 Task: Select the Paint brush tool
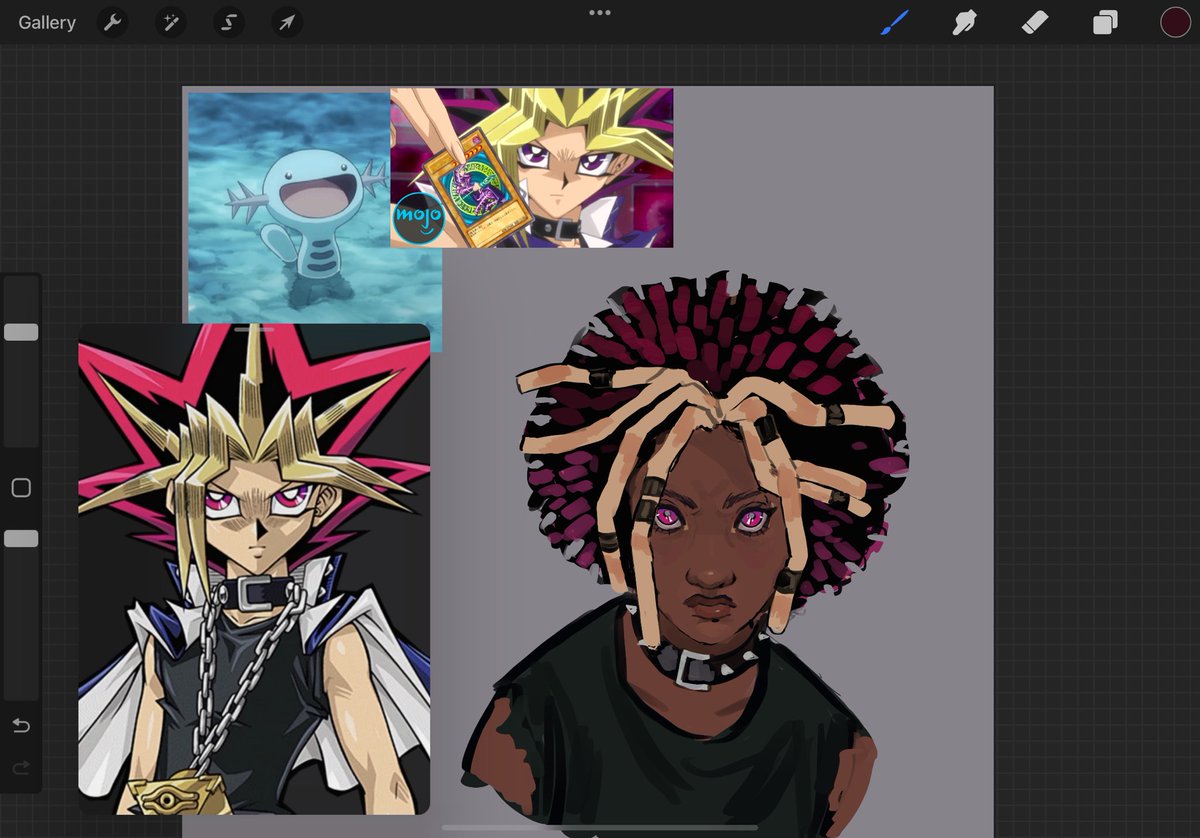pyautogui.click(x=895, y=22)
